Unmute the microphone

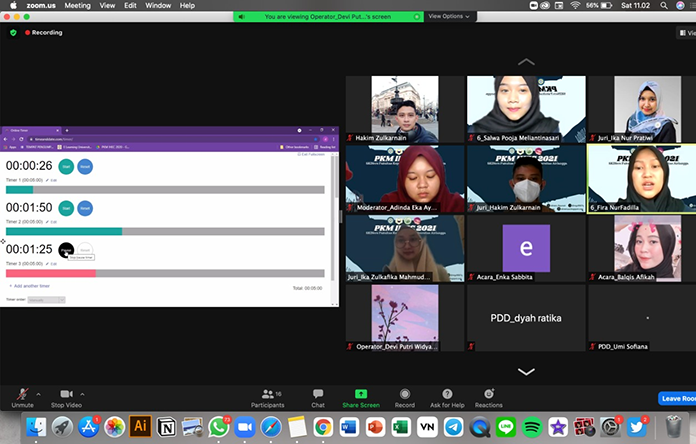point(22,395)
